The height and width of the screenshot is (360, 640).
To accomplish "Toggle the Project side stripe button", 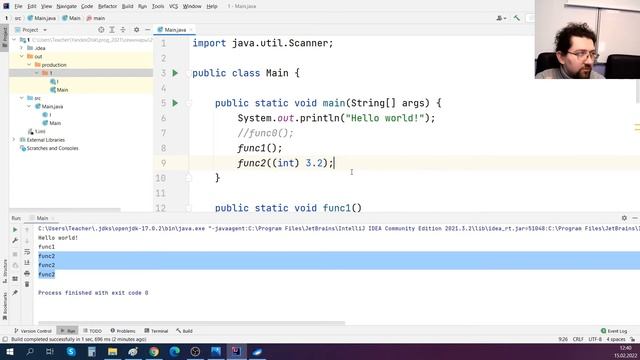I will point(4,38).
